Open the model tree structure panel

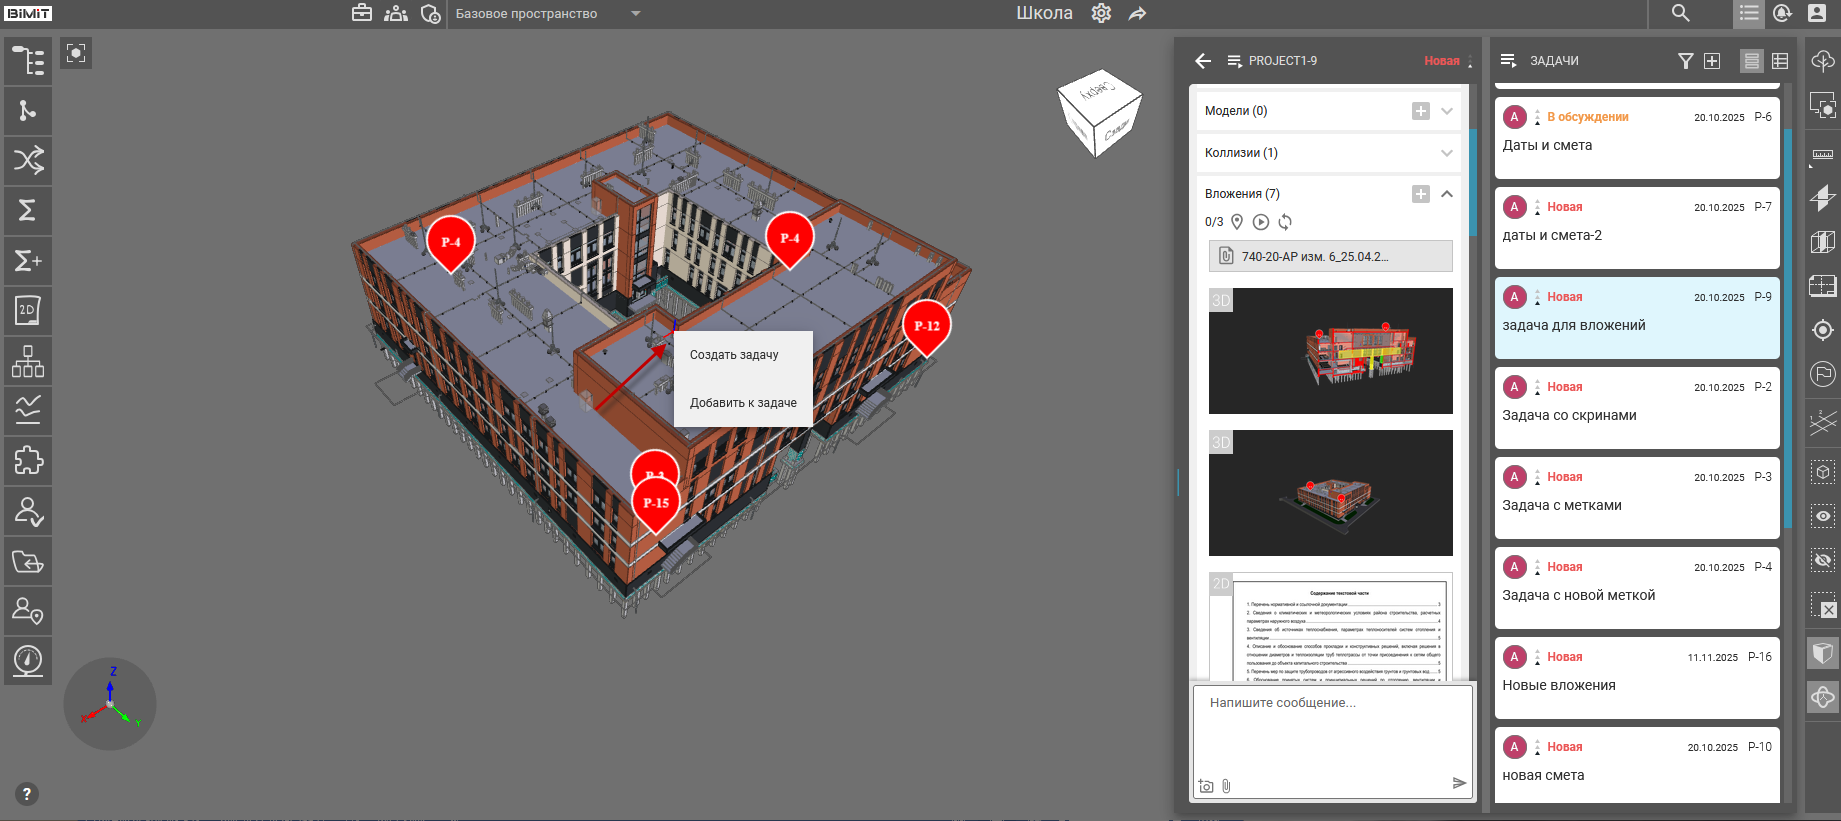point(28,61)
